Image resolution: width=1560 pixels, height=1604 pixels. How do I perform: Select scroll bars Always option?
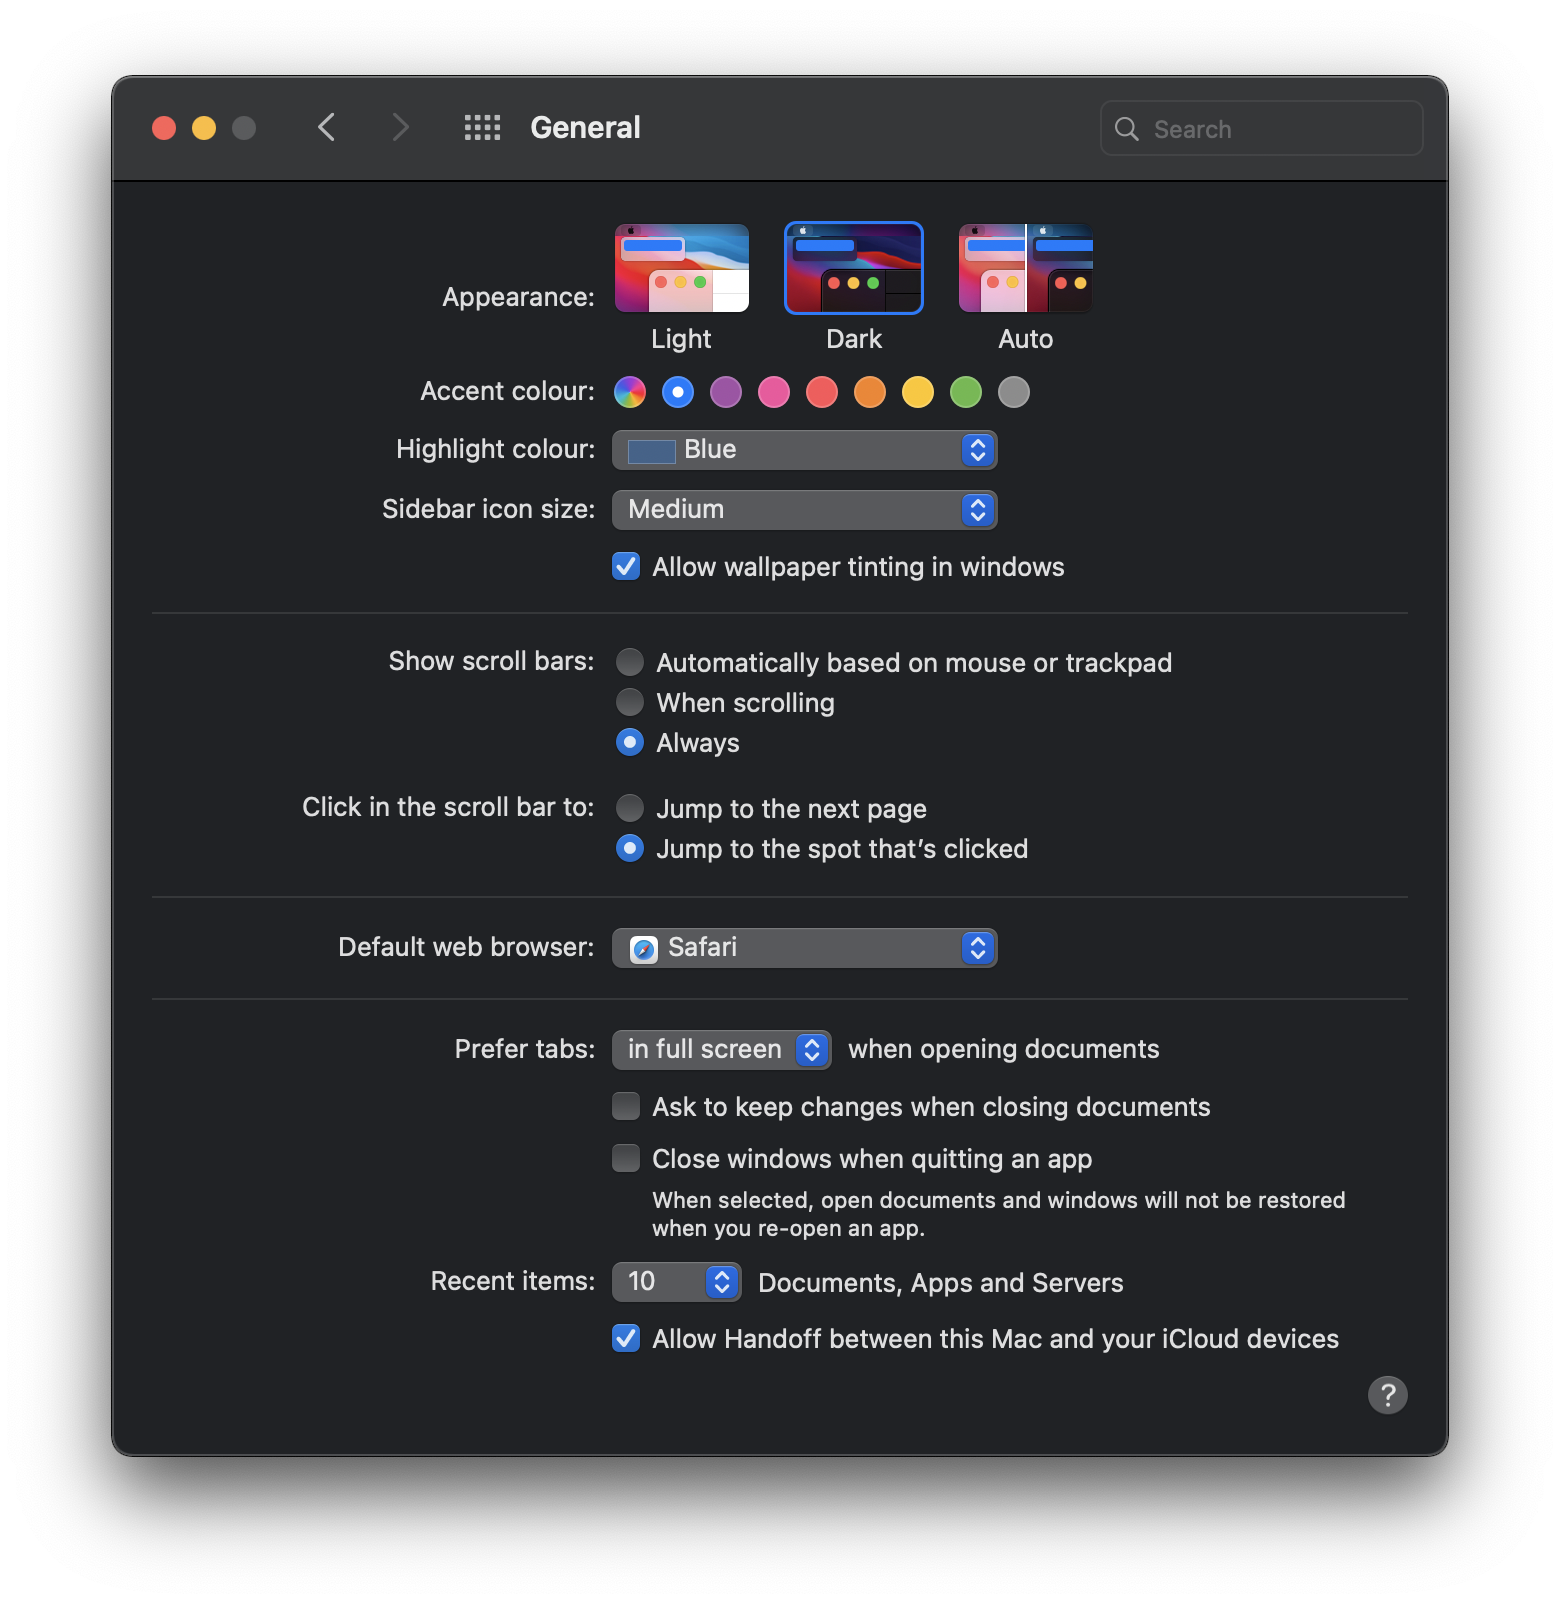point(630,742)
